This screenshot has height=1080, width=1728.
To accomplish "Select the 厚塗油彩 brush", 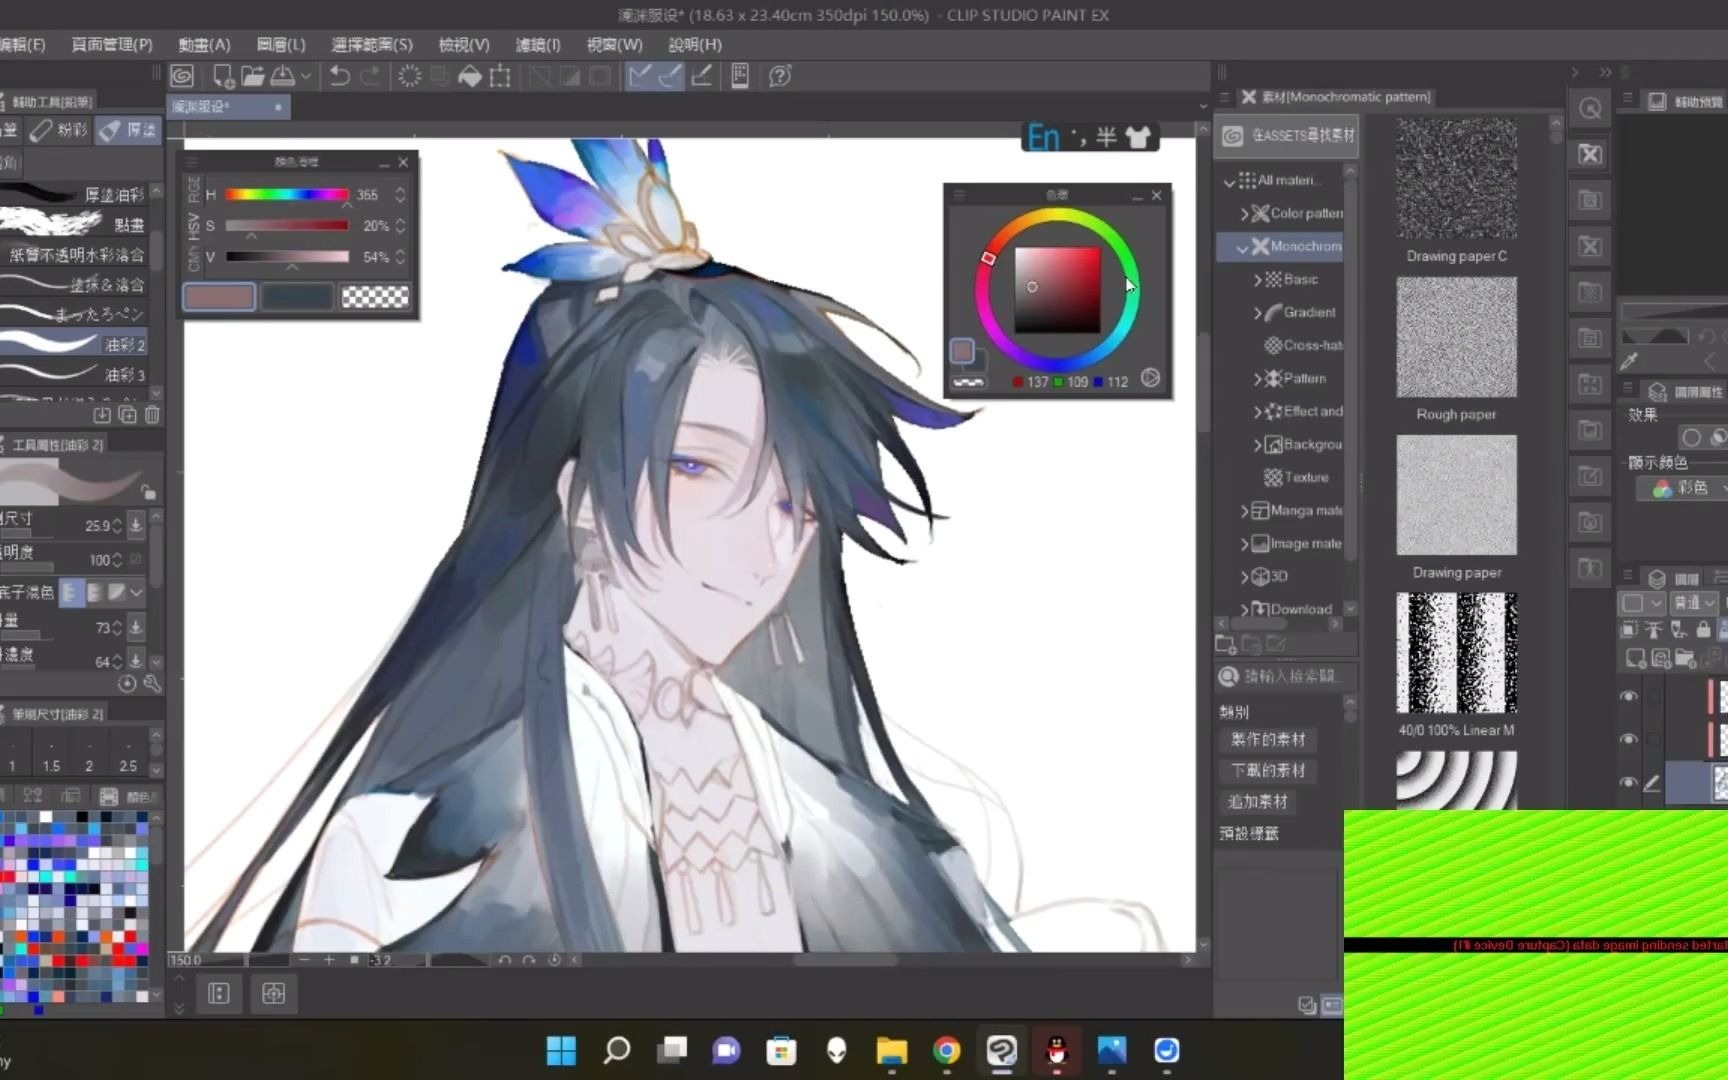I will pyautogui.click(x=75, y=194).
